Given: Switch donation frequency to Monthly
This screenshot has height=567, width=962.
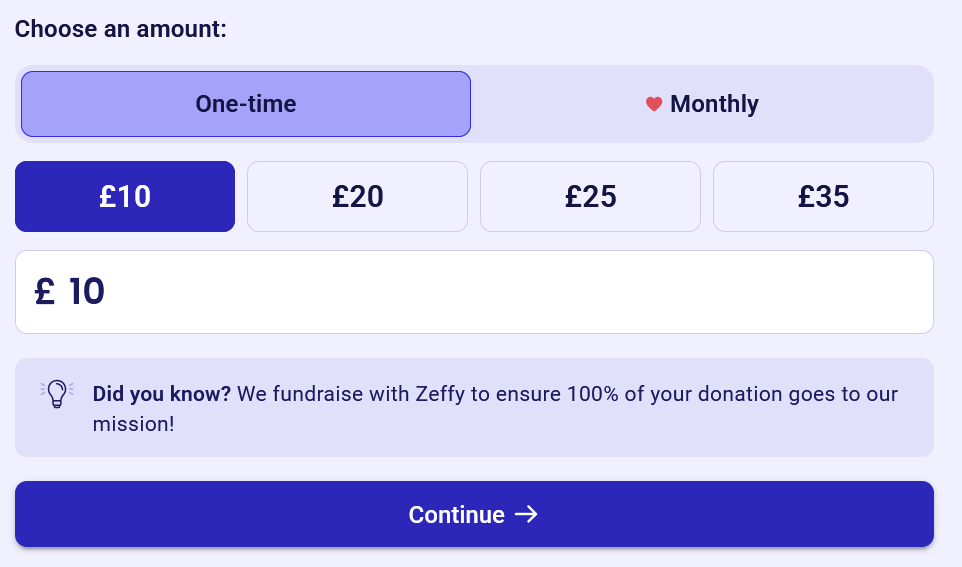Looking at the screenshot, I should click(702, 104).
